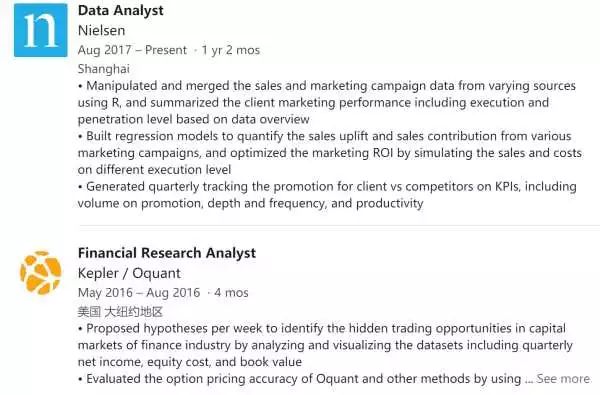Open the Nielsen company name link
Viewport: 600px width, 395px height.
tap(101, 30)
